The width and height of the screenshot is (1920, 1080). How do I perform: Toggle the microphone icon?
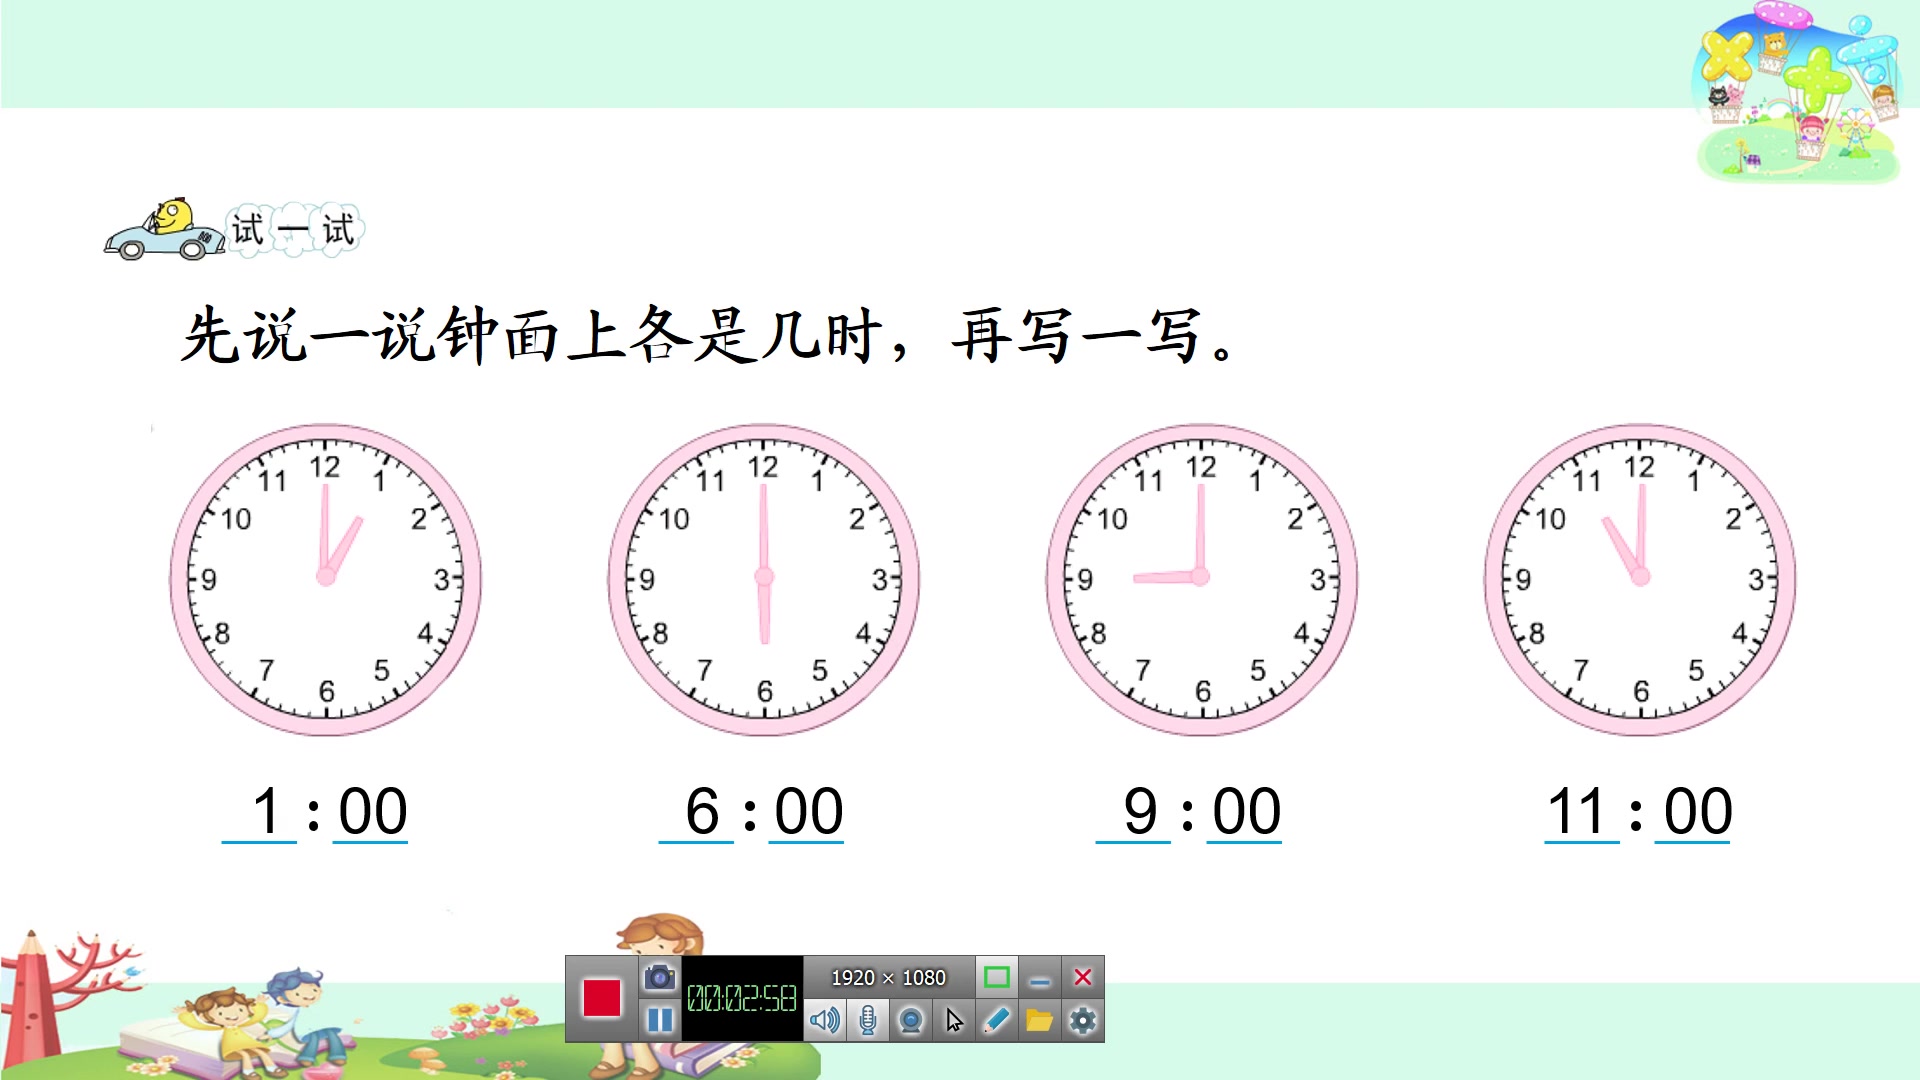[x=869, y=1019]
